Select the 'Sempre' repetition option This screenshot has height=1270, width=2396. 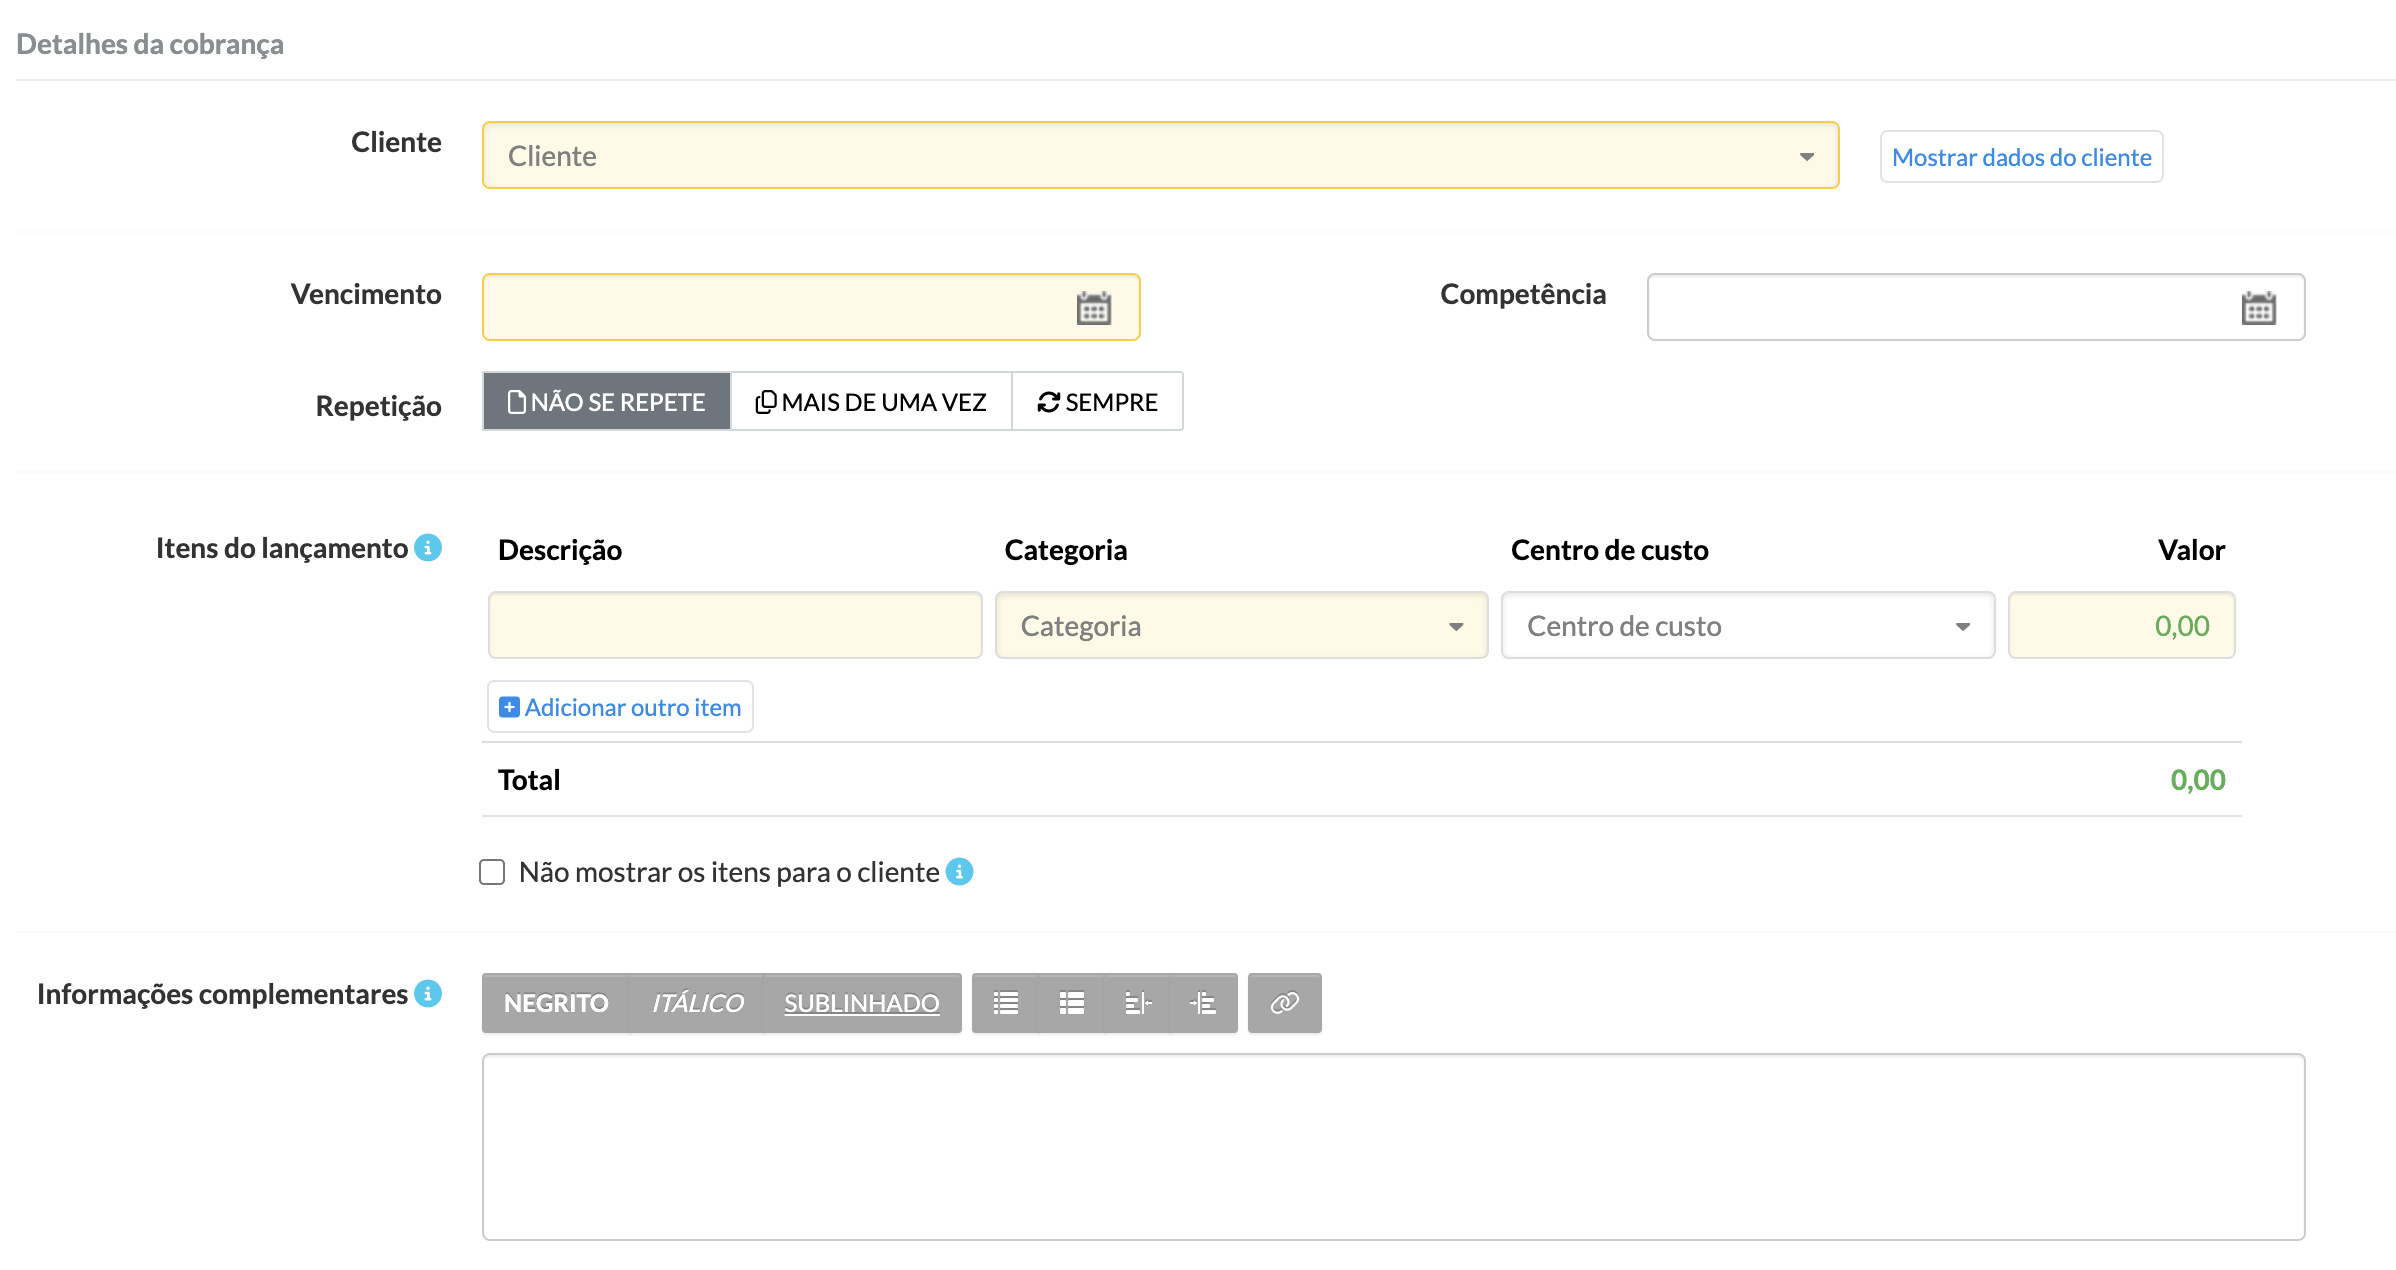(1097, 402)
